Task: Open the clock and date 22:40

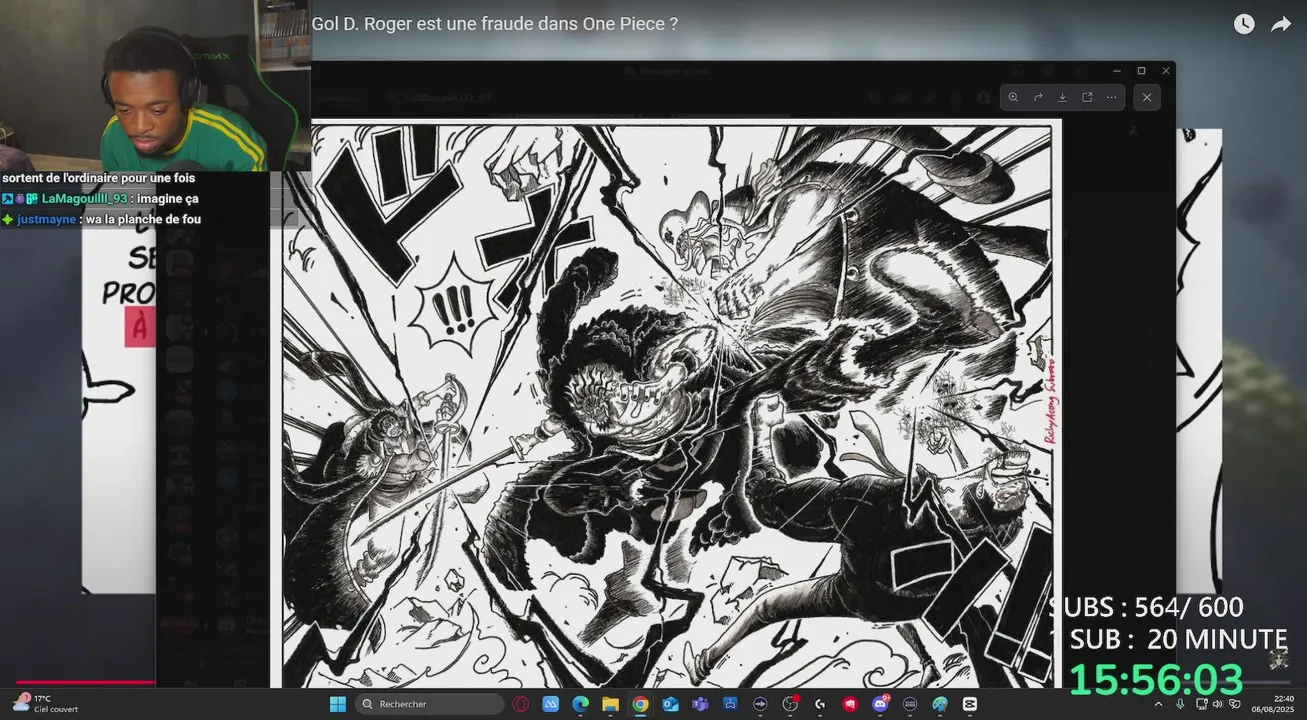Action: (1272, 704)
